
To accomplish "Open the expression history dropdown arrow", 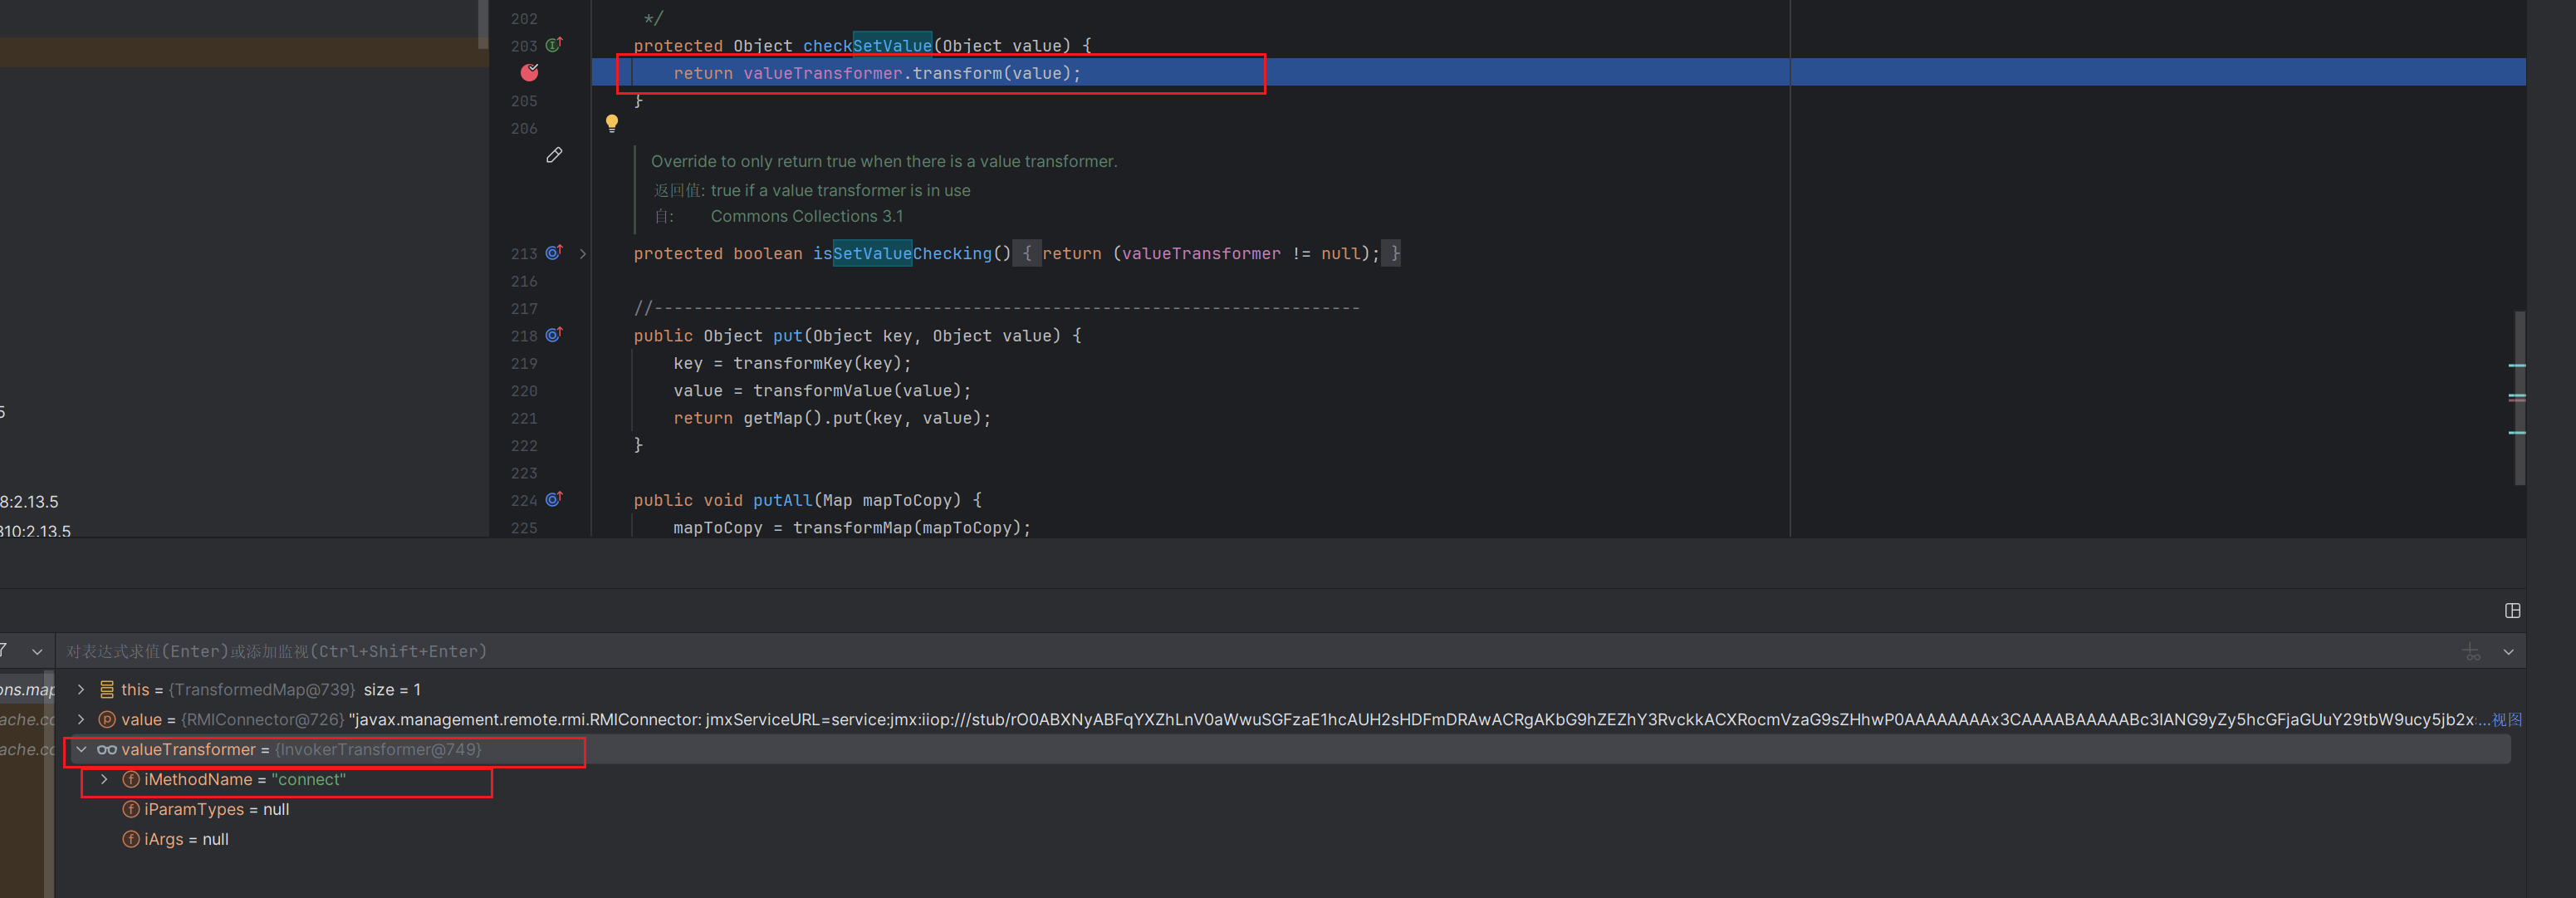I will (x=2508, y=652).
